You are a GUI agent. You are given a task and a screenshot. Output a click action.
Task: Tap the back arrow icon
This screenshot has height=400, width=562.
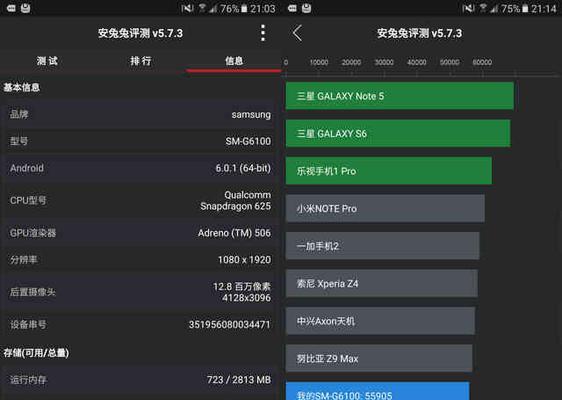[297, 33]
